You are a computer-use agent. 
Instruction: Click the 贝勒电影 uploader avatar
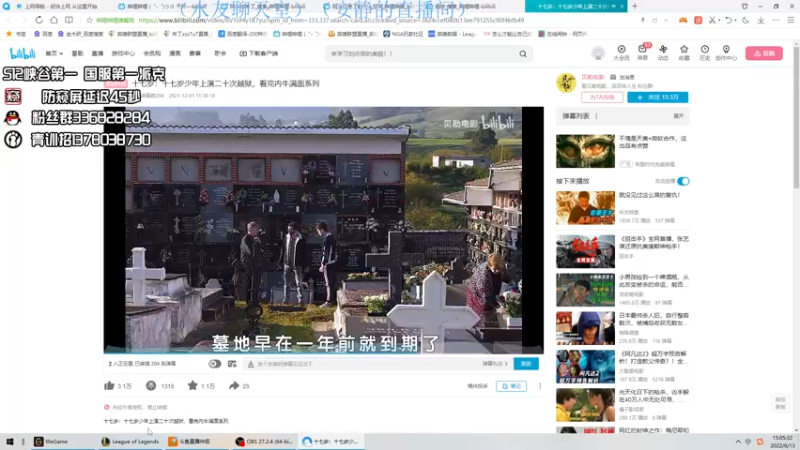click(x=566, y=83)
